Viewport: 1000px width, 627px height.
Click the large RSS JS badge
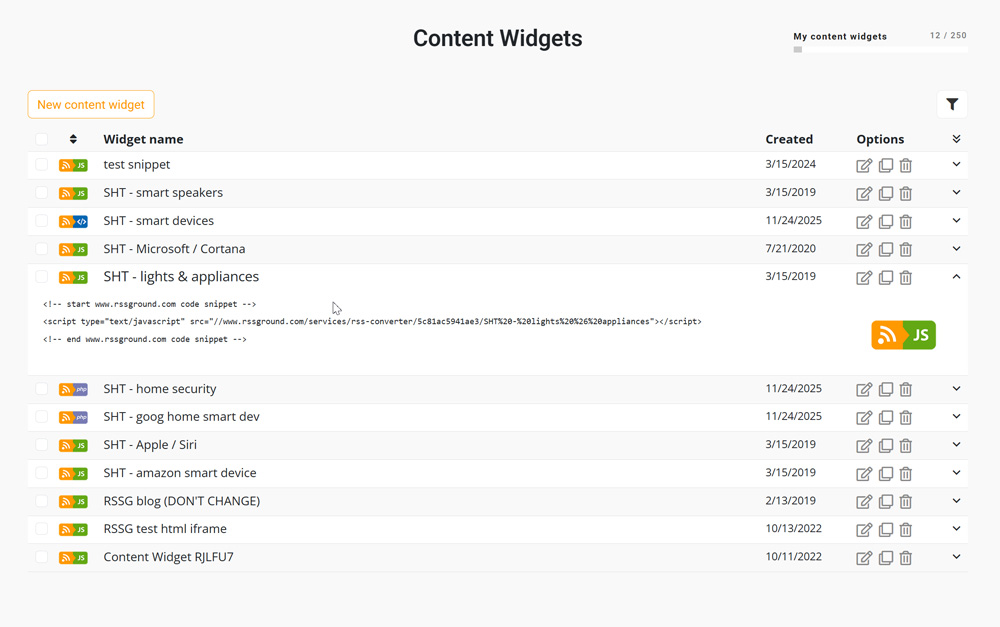[903, 335]
